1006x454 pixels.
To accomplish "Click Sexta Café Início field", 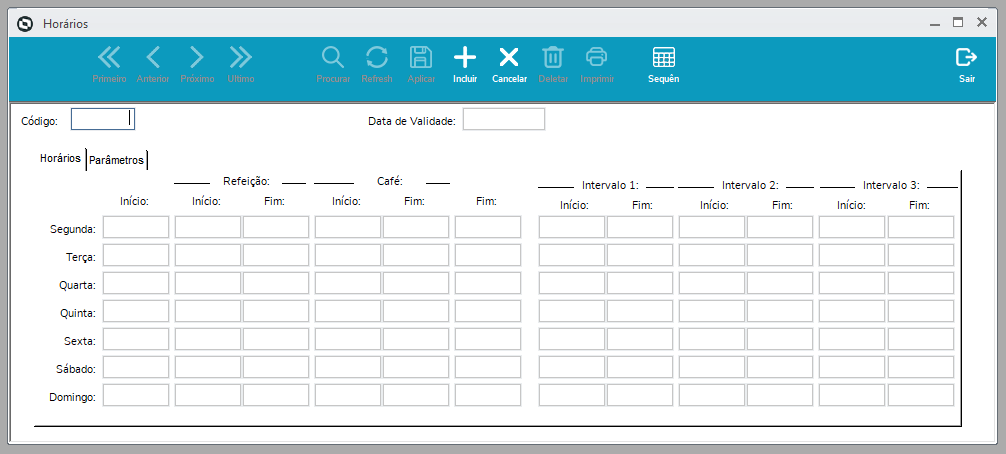I will point(348,339).
